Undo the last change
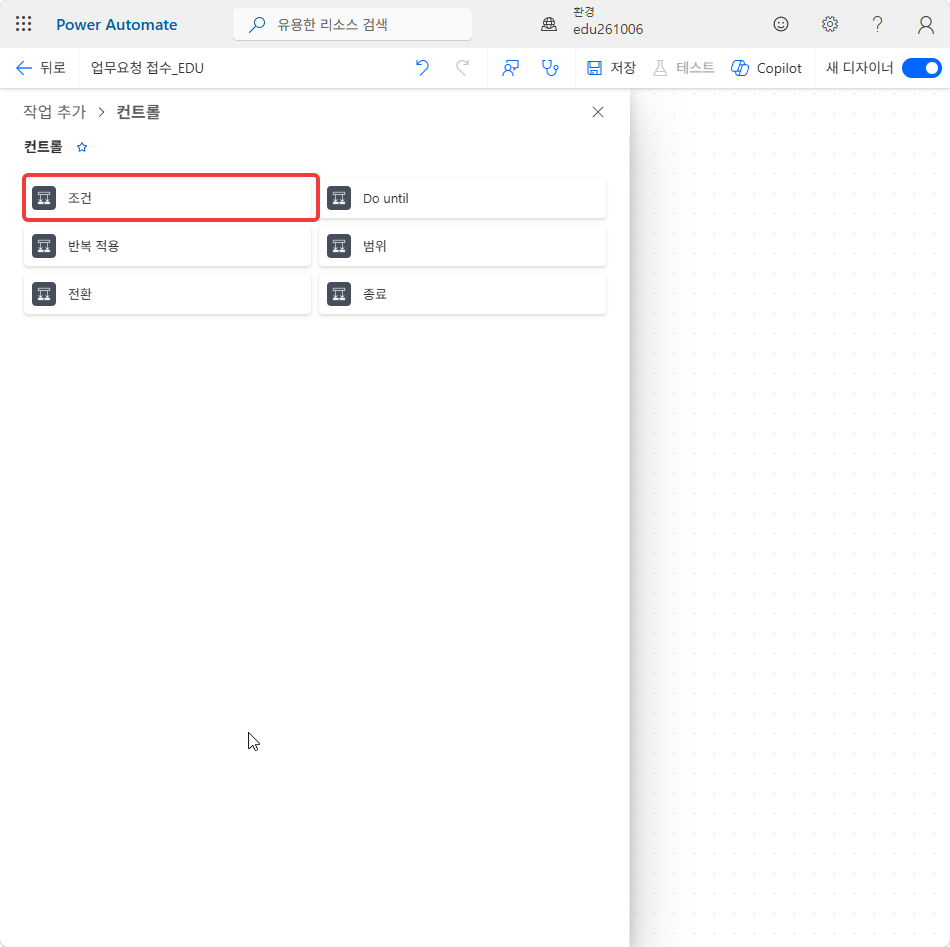950x947 pixels. 422,68
